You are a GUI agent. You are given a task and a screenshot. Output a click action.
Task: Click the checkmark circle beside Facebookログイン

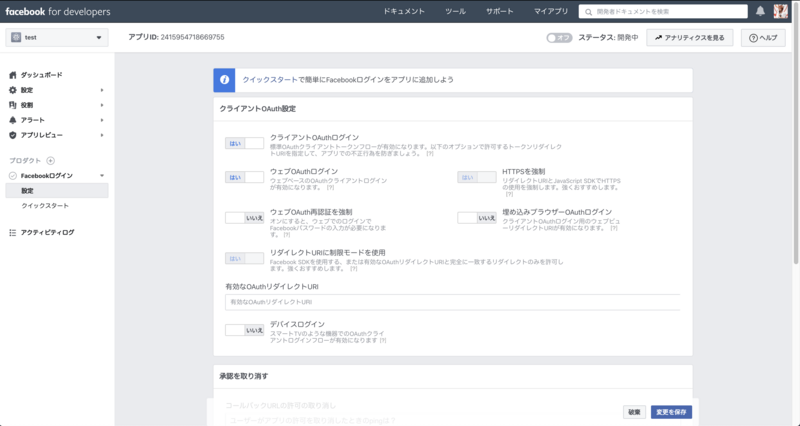[13, 176]
